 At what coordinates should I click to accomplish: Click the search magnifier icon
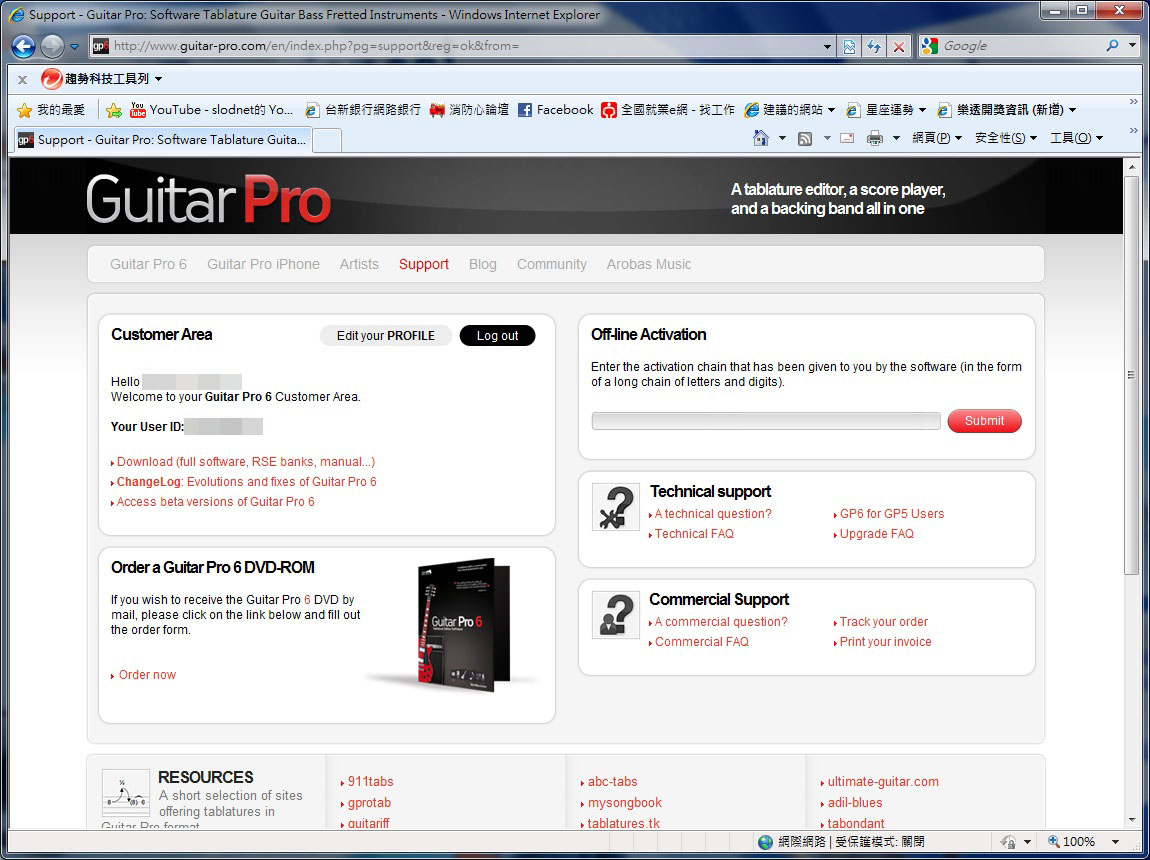tap(1113, 45)
